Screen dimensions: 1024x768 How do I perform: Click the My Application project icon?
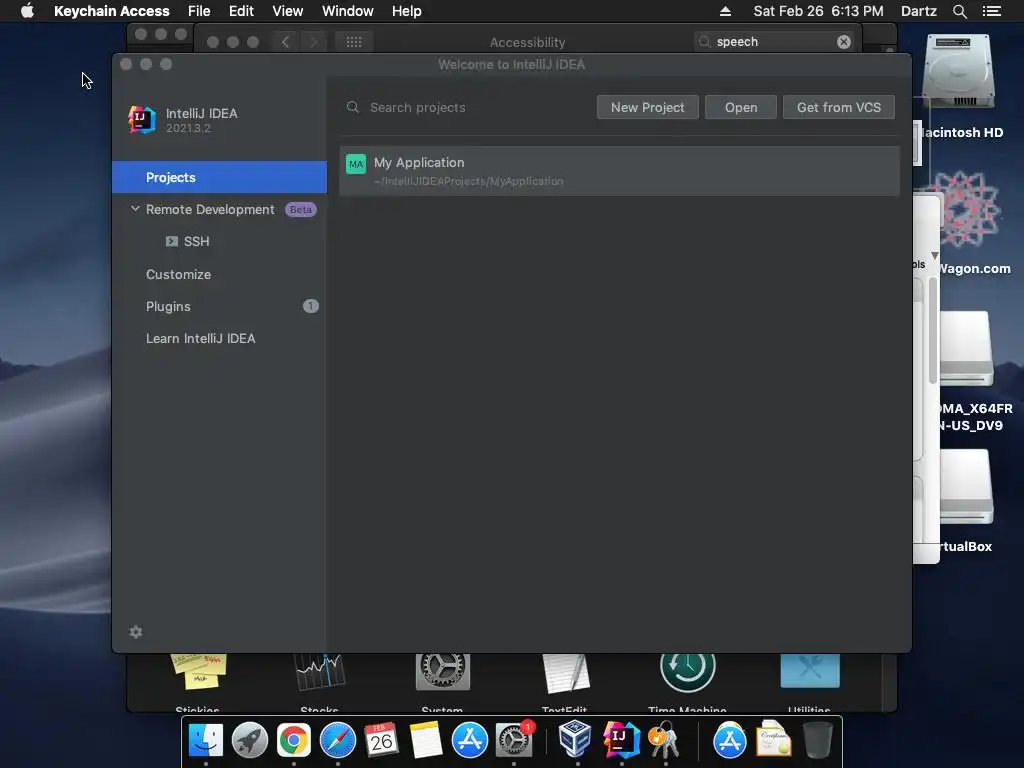356,164
